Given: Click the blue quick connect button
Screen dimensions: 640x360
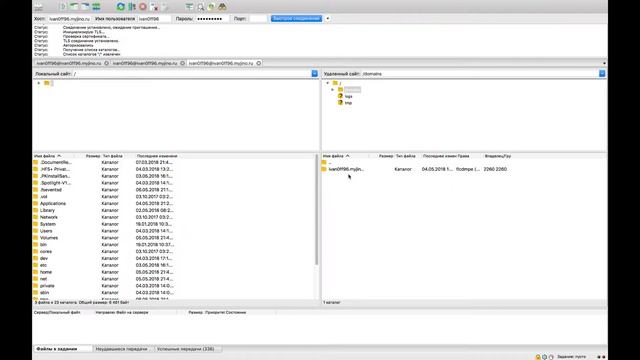Looking at the screenshot, I should (297, 19).
